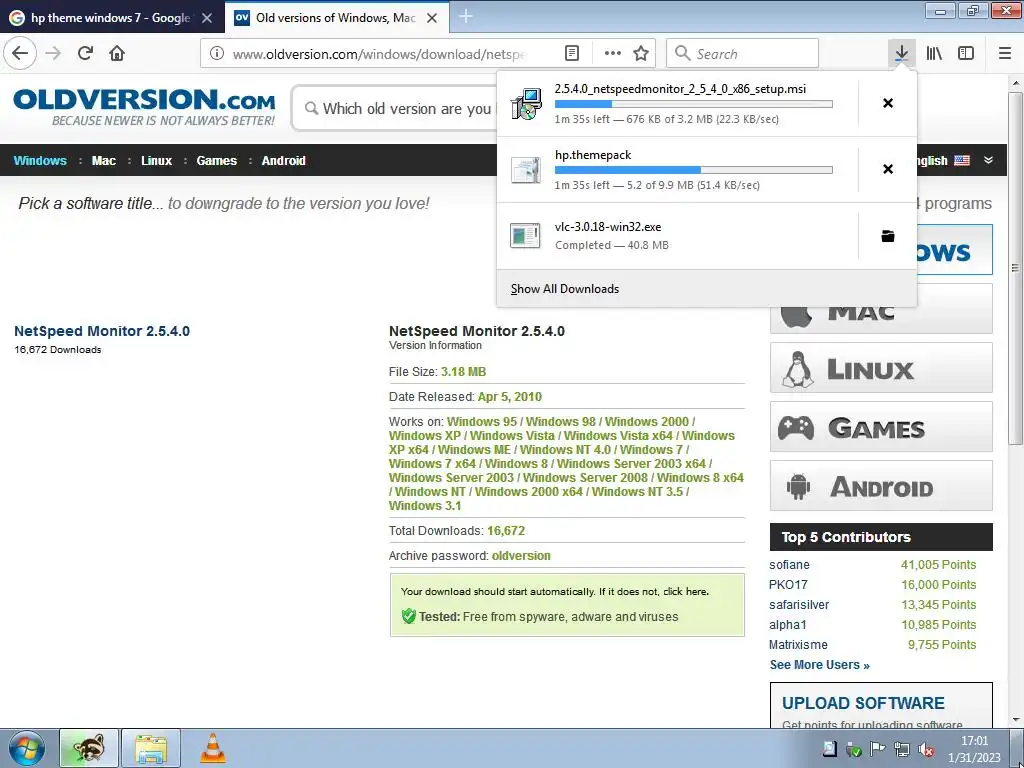Close the Old versions tab
Viewport: 1024px width, 768px height.
coord(432,18)
